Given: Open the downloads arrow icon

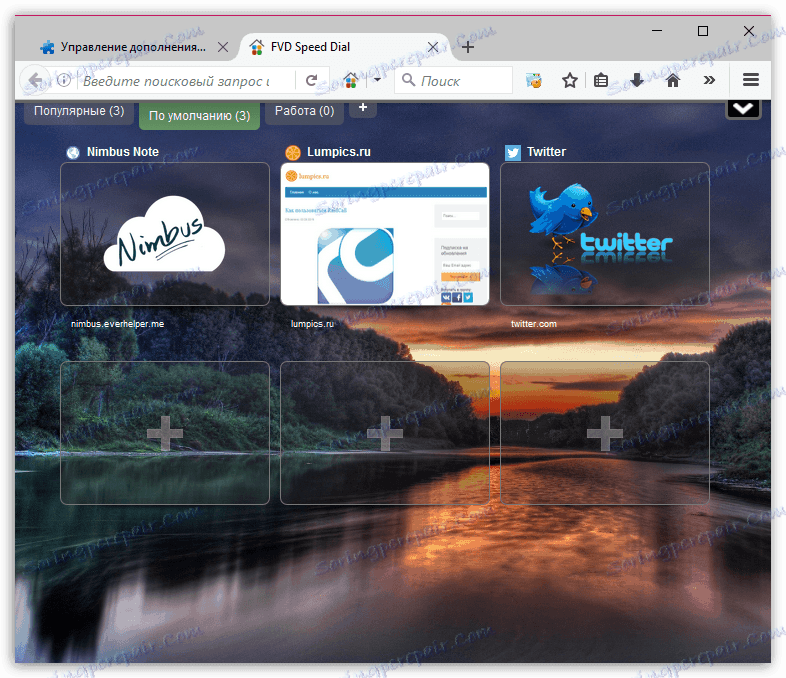Looking at the screenshot, I should pyautogui.click(x=637, y=80).
